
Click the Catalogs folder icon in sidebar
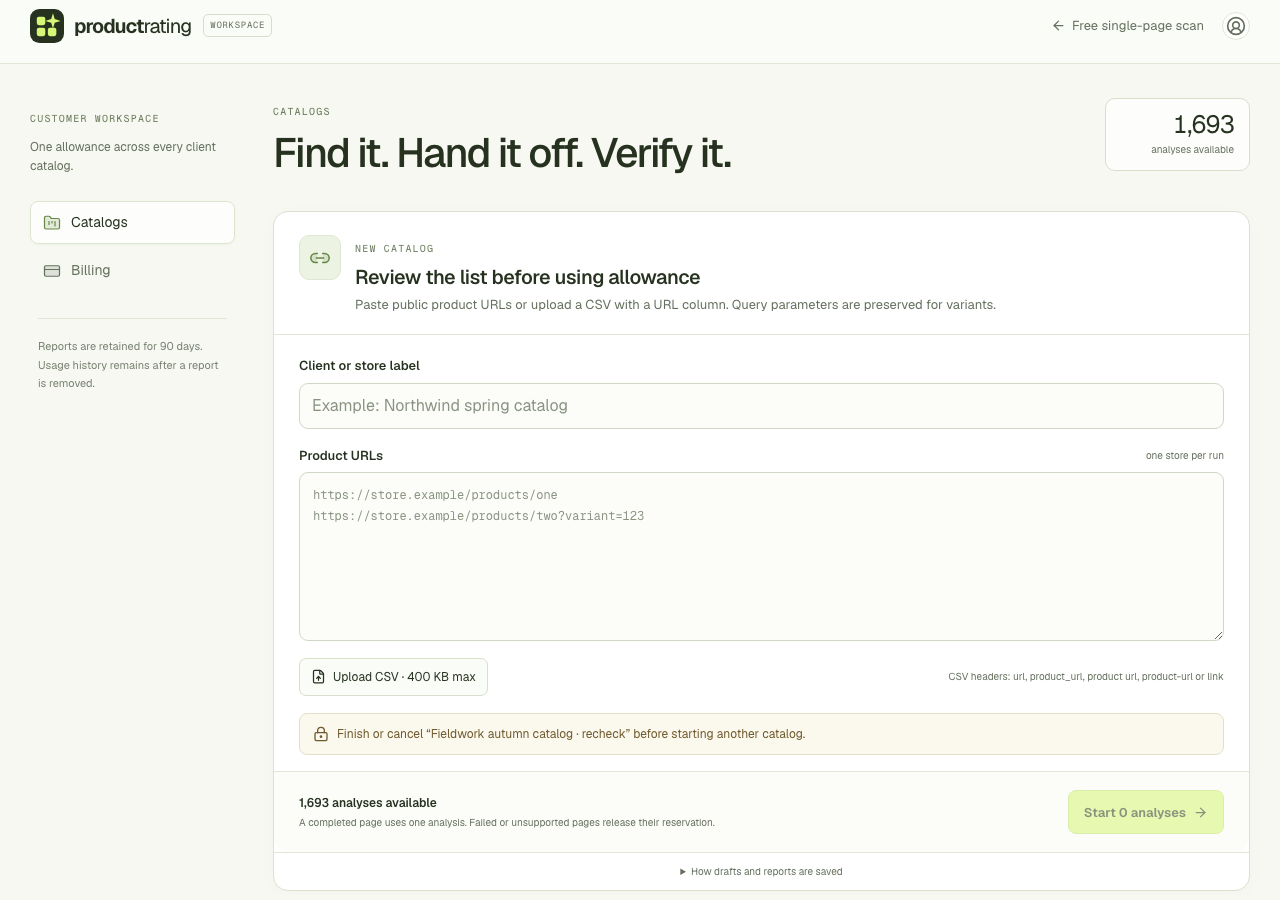[x=52, y=223]
